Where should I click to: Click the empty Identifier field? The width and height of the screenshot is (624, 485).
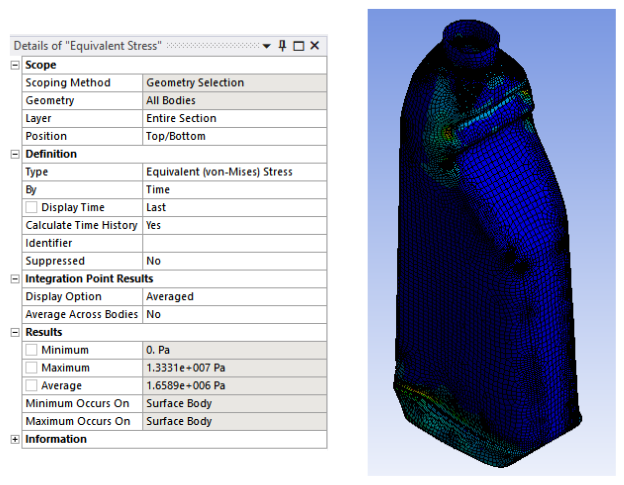click(x=234, y=243)
